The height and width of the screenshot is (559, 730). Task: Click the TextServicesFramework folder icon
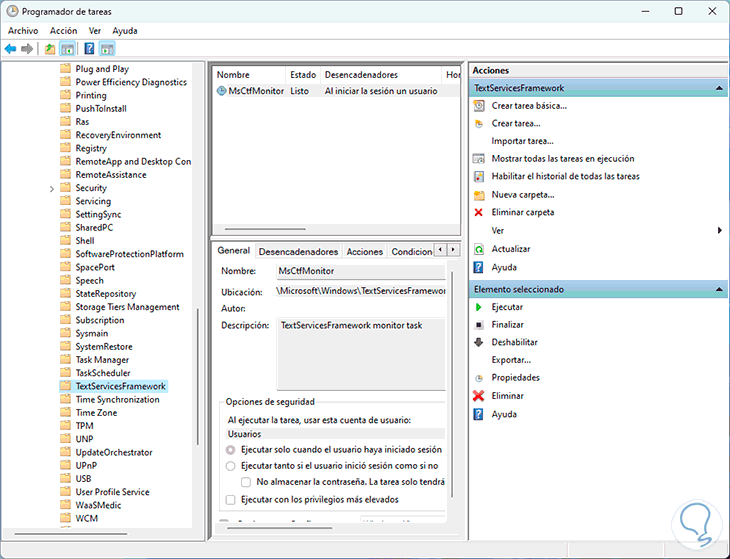click(66, 386)
